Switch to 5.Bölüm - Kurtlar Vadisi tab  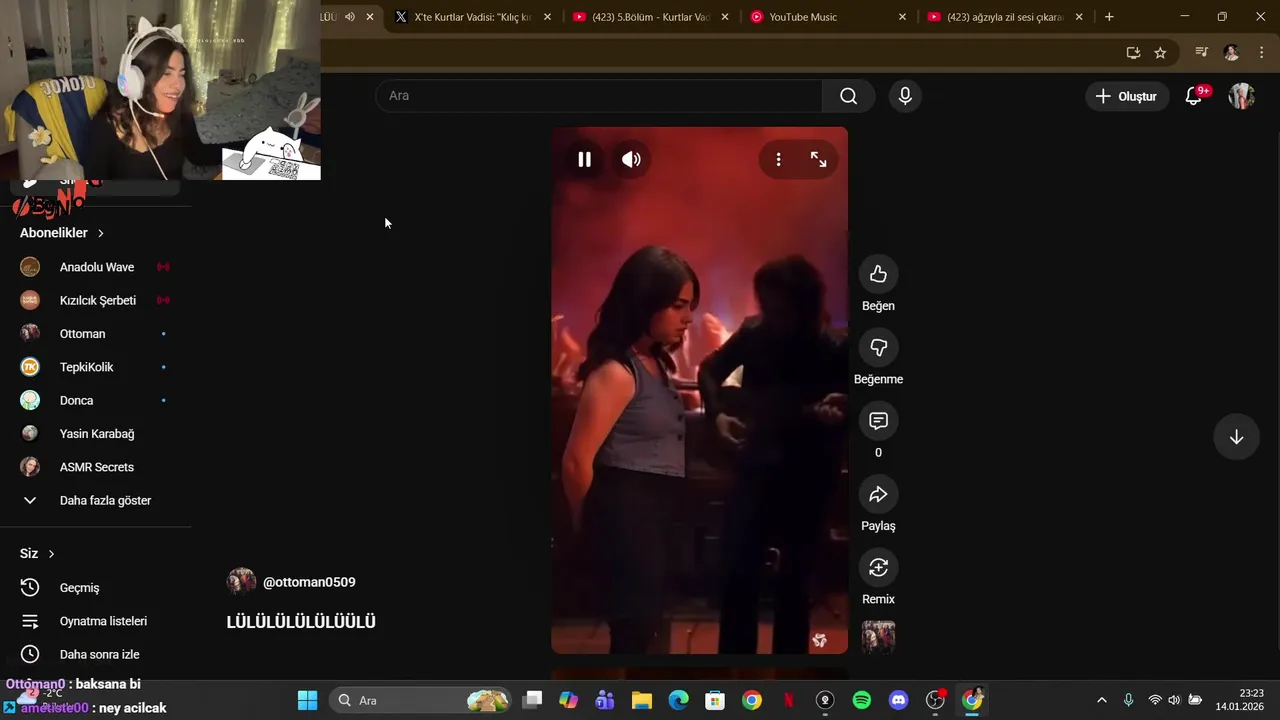[x=650, y=17]
